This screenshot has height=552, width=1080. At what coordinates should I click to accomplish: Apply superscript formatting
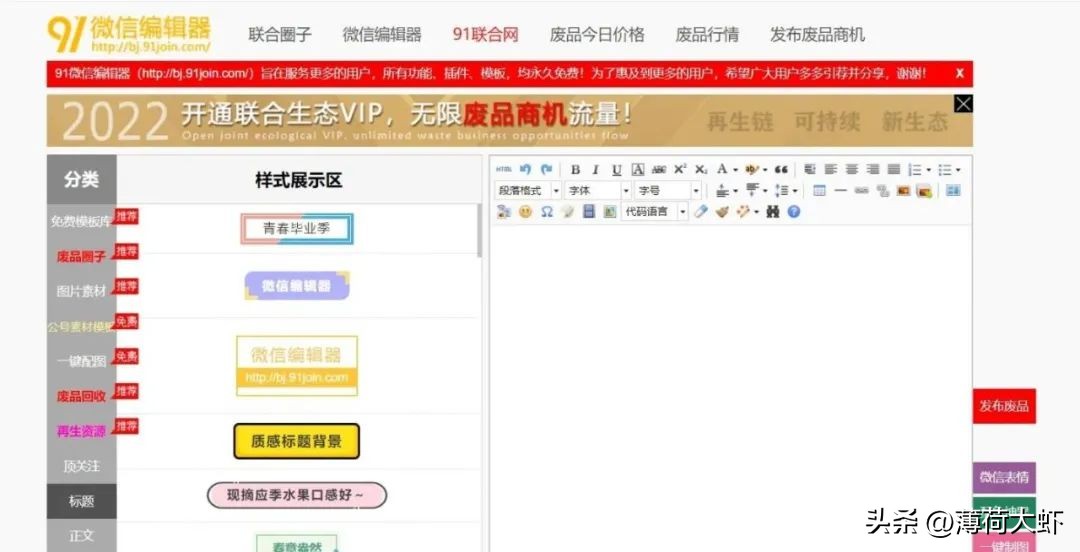pyautogui.click(x=680, y=170)
